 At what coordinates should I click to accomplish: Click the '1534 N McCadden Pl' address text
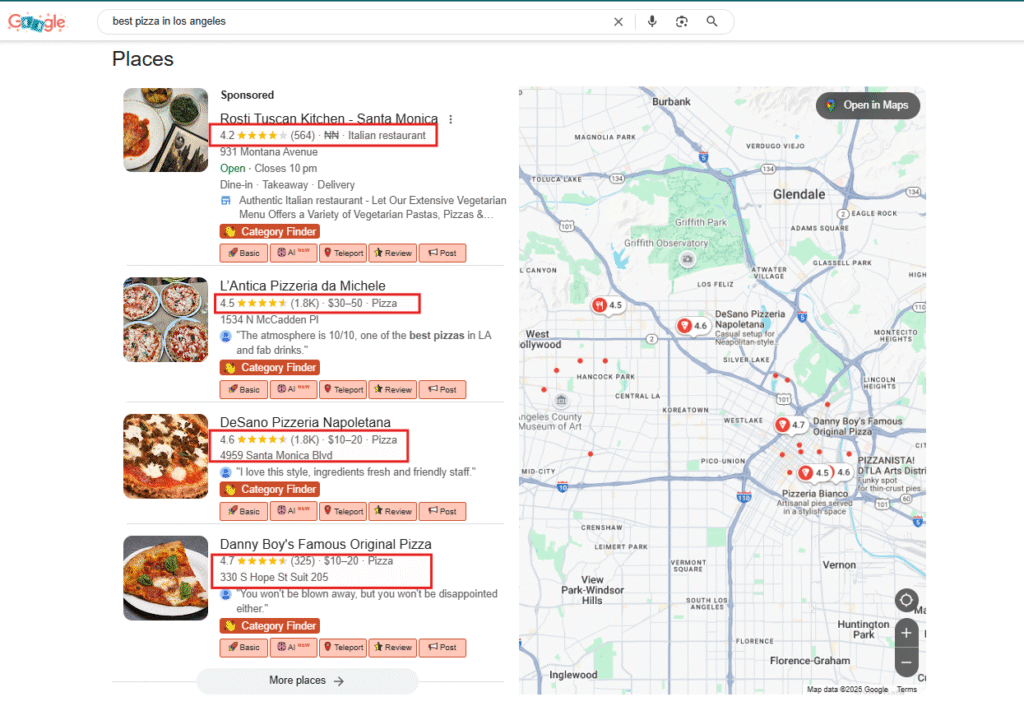click(x=269, y=320)
